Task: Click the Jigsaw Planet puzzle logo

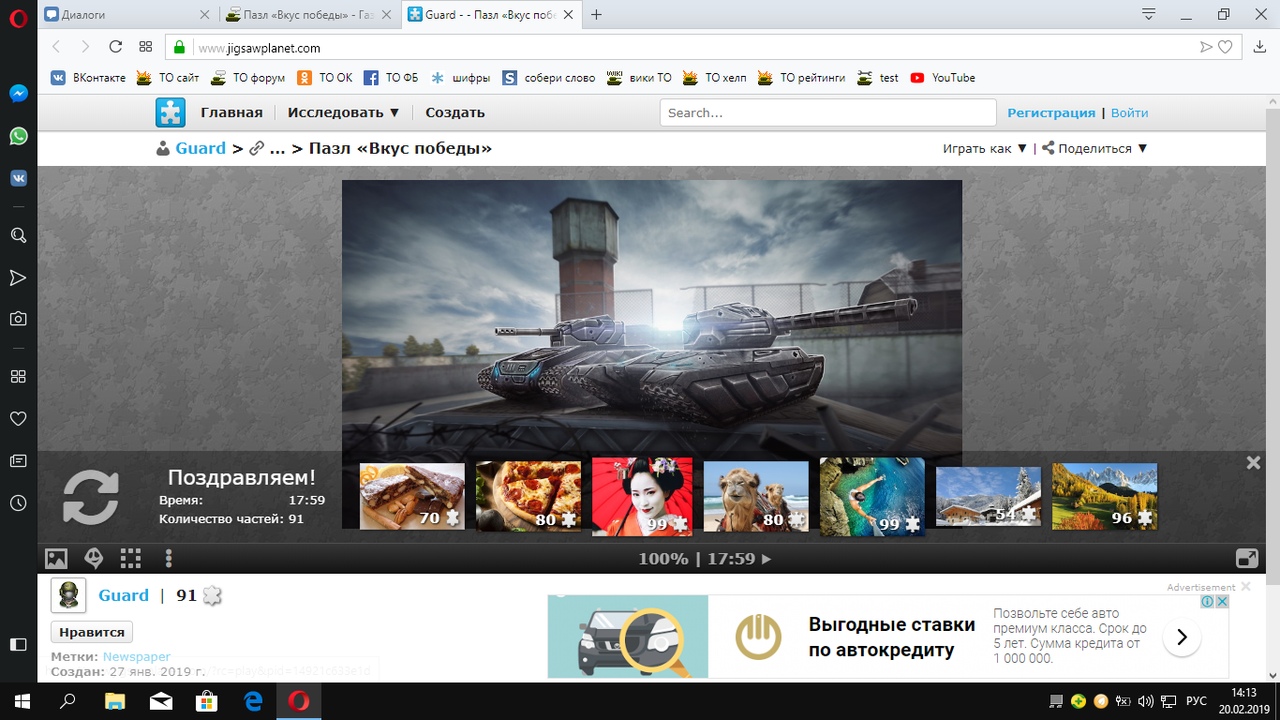Action: (x=170, y=112)
